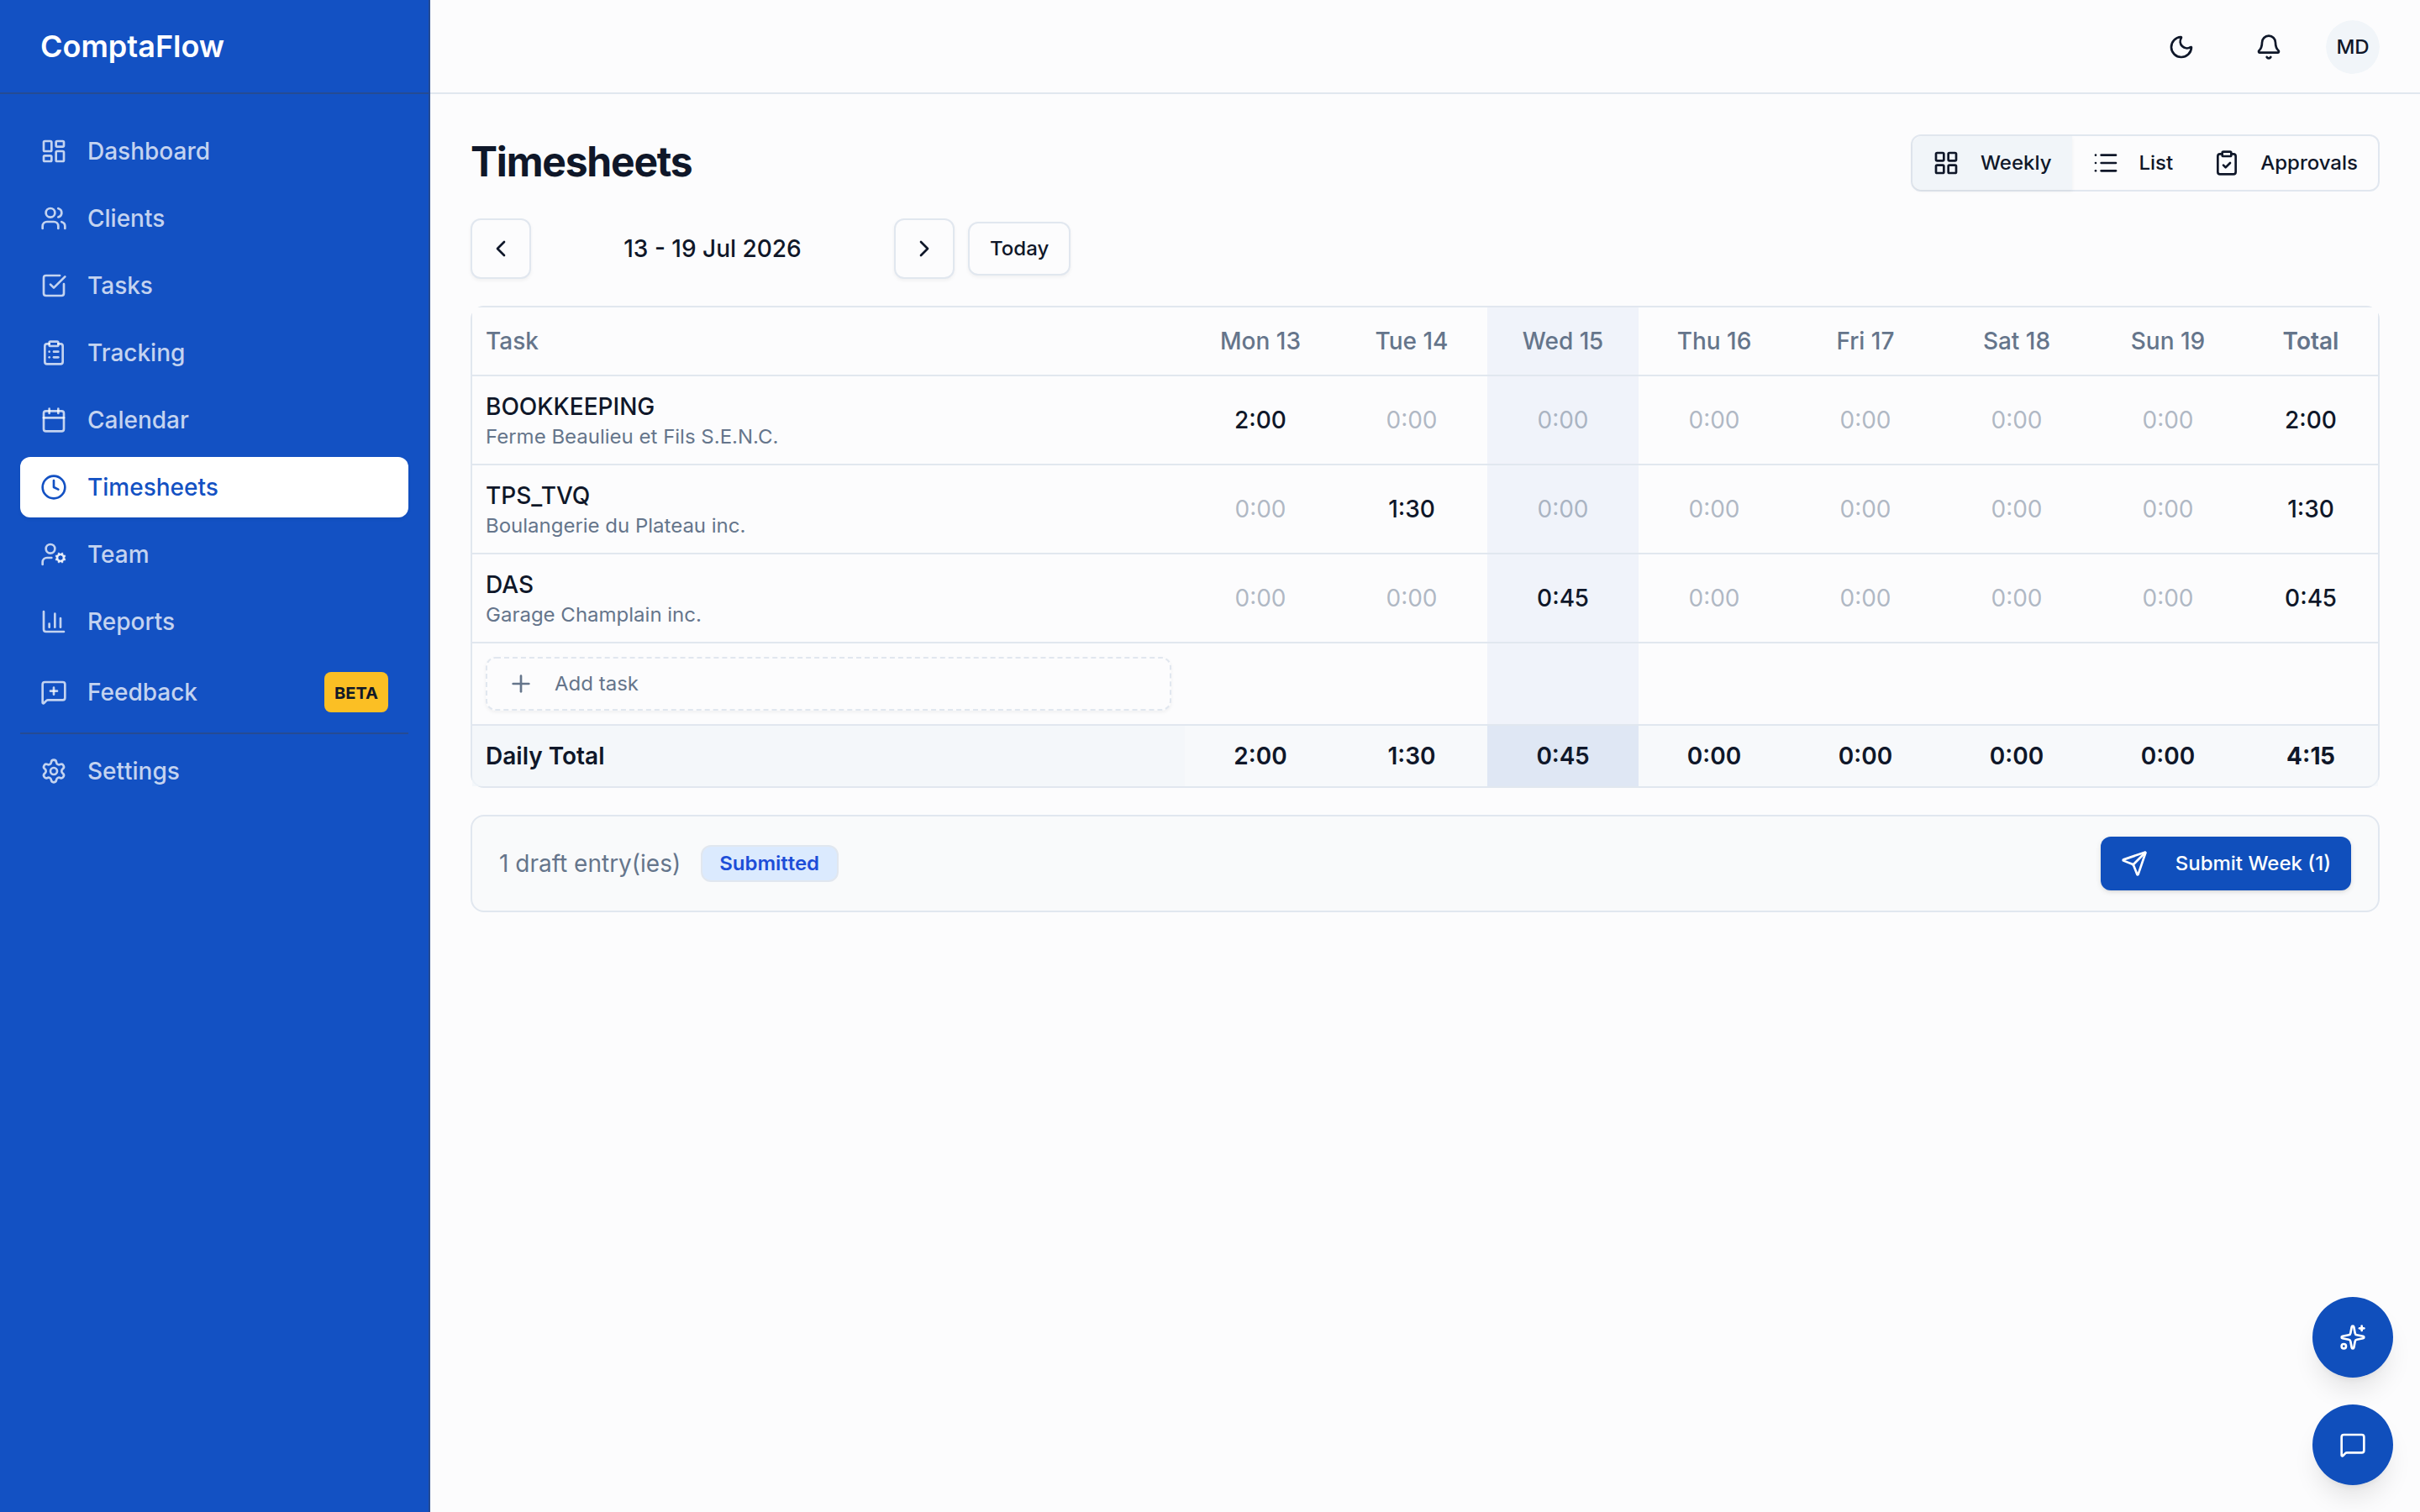This screenshot has height=1512, width=2420.
Task: Click the ComptaFlow logo
Action: tap(132, 46)
